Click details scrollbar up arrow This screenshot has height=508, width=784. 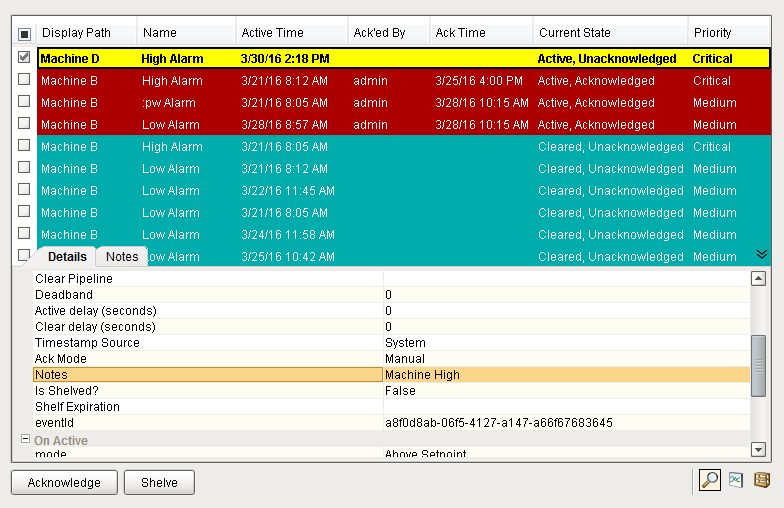click(758, 278)
